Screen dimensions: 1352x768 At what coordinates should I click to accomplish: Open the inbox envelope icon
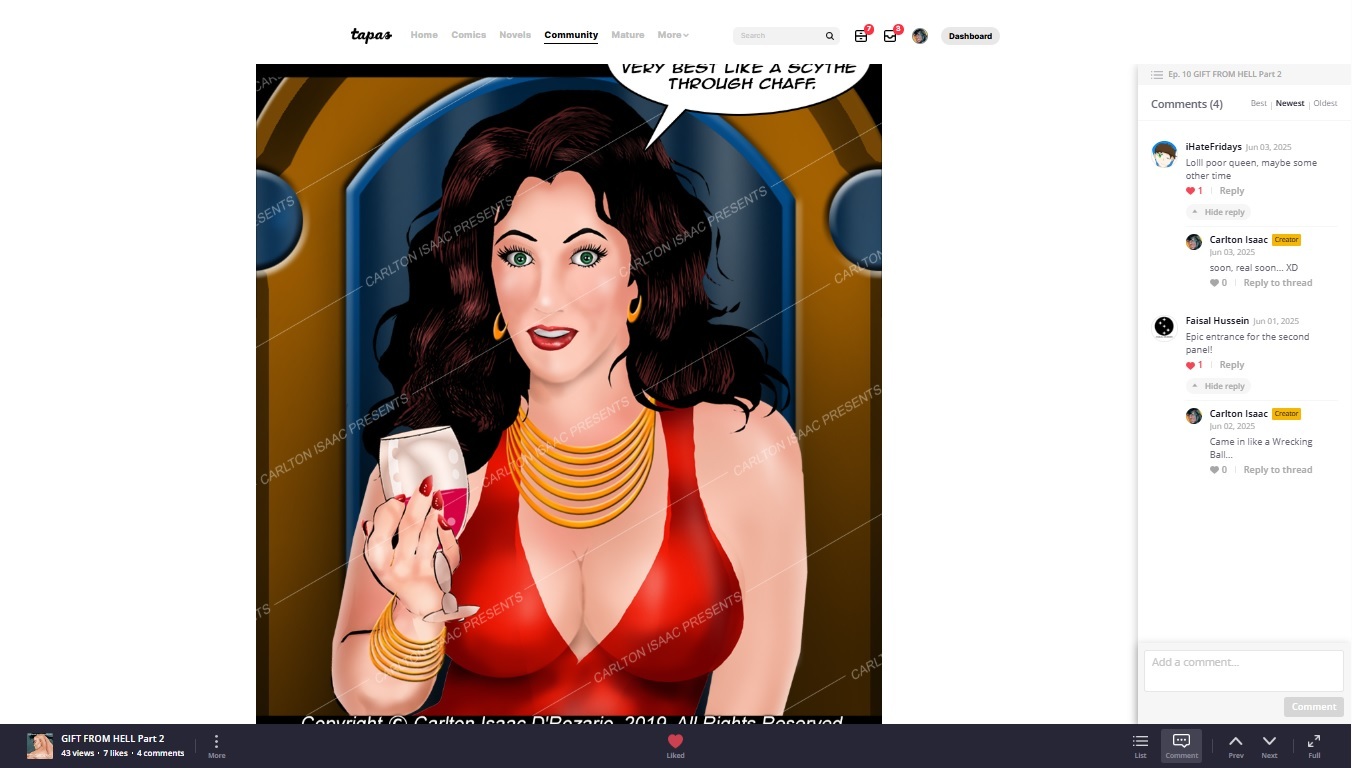click(x=890, y=36)
